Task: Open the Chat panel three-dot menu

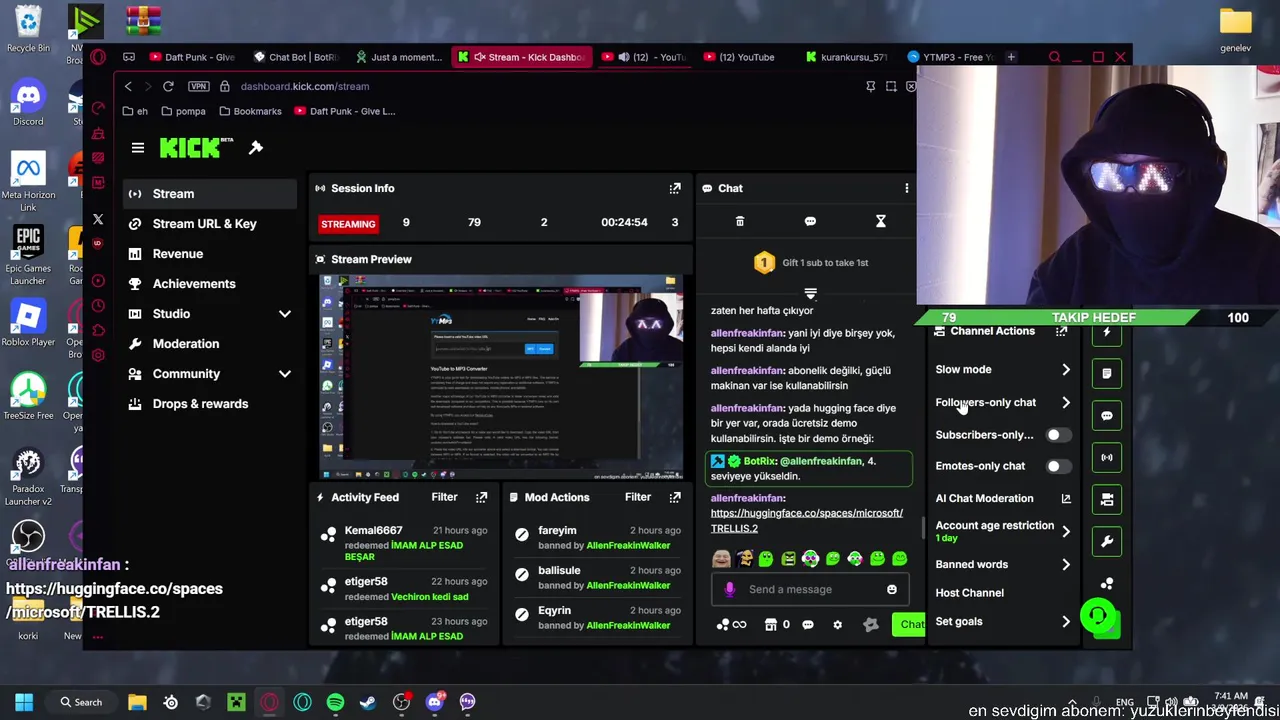Action: (x=906, y=188)
